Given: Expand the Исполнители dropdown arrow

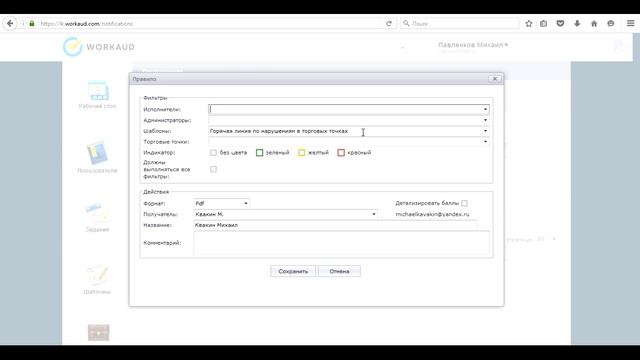Looking at the screenshot, I should 485,109.
